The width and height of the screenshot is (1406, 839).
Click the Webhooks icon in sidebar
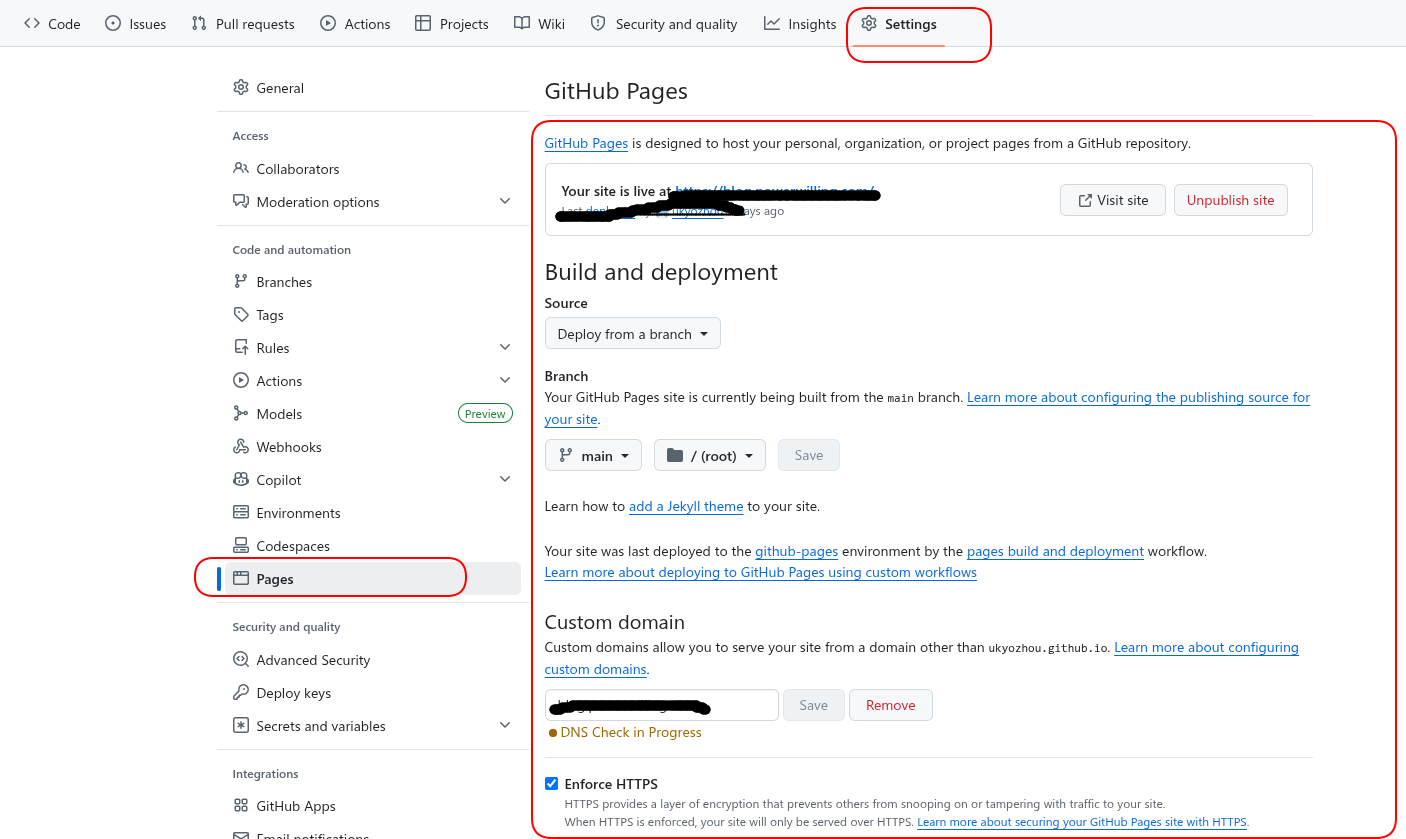(x=240, y=447)
